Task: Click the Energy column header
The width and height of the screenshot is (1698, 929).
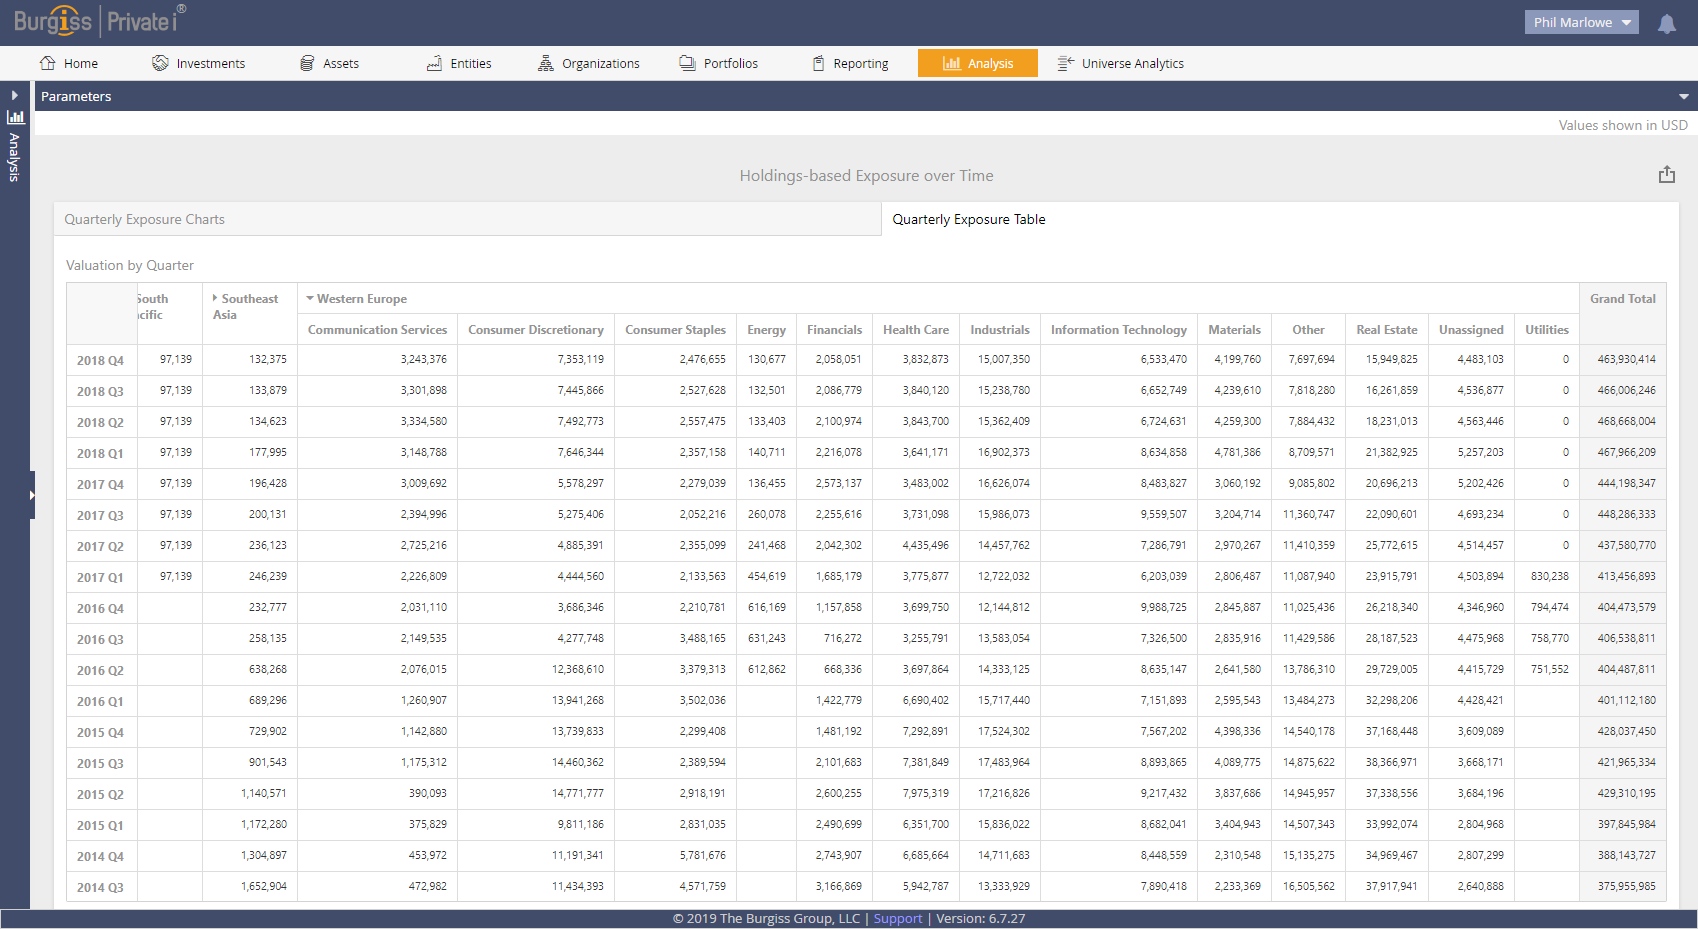Action: [x=766, y=329]
